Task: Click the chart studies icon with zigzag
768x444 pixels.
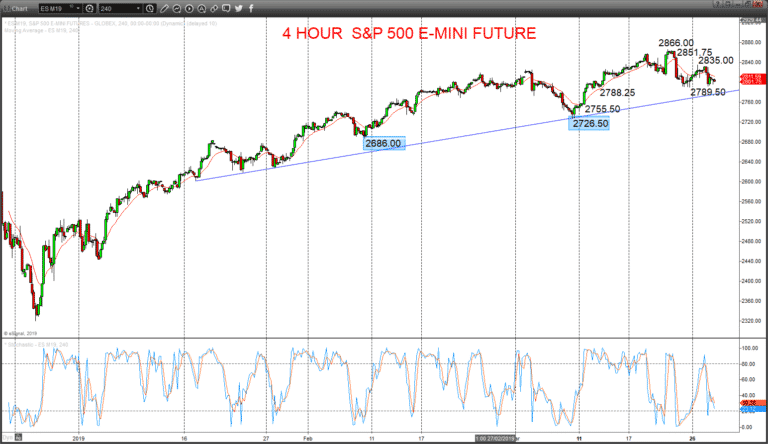Action: pyautogui.click(x=177, y=8)
